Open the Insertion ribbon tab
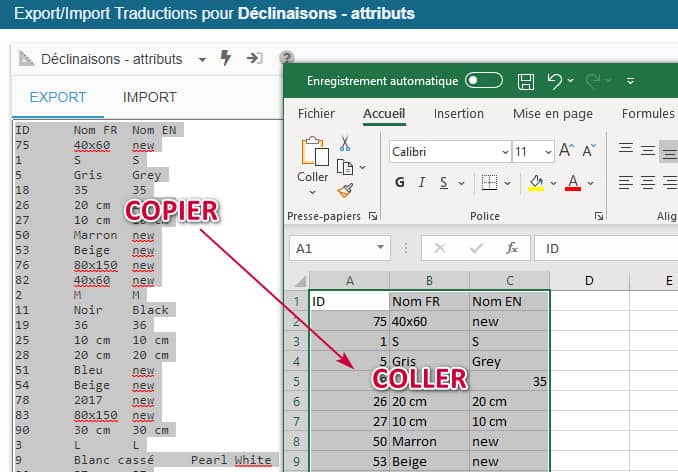 (458, 114)
